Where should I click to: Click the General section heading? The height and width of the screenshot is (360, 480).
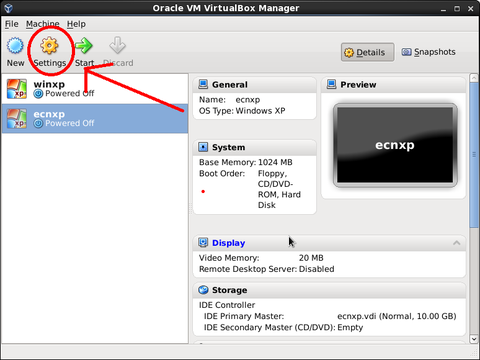pyautogui.click(x=230, y=85)
